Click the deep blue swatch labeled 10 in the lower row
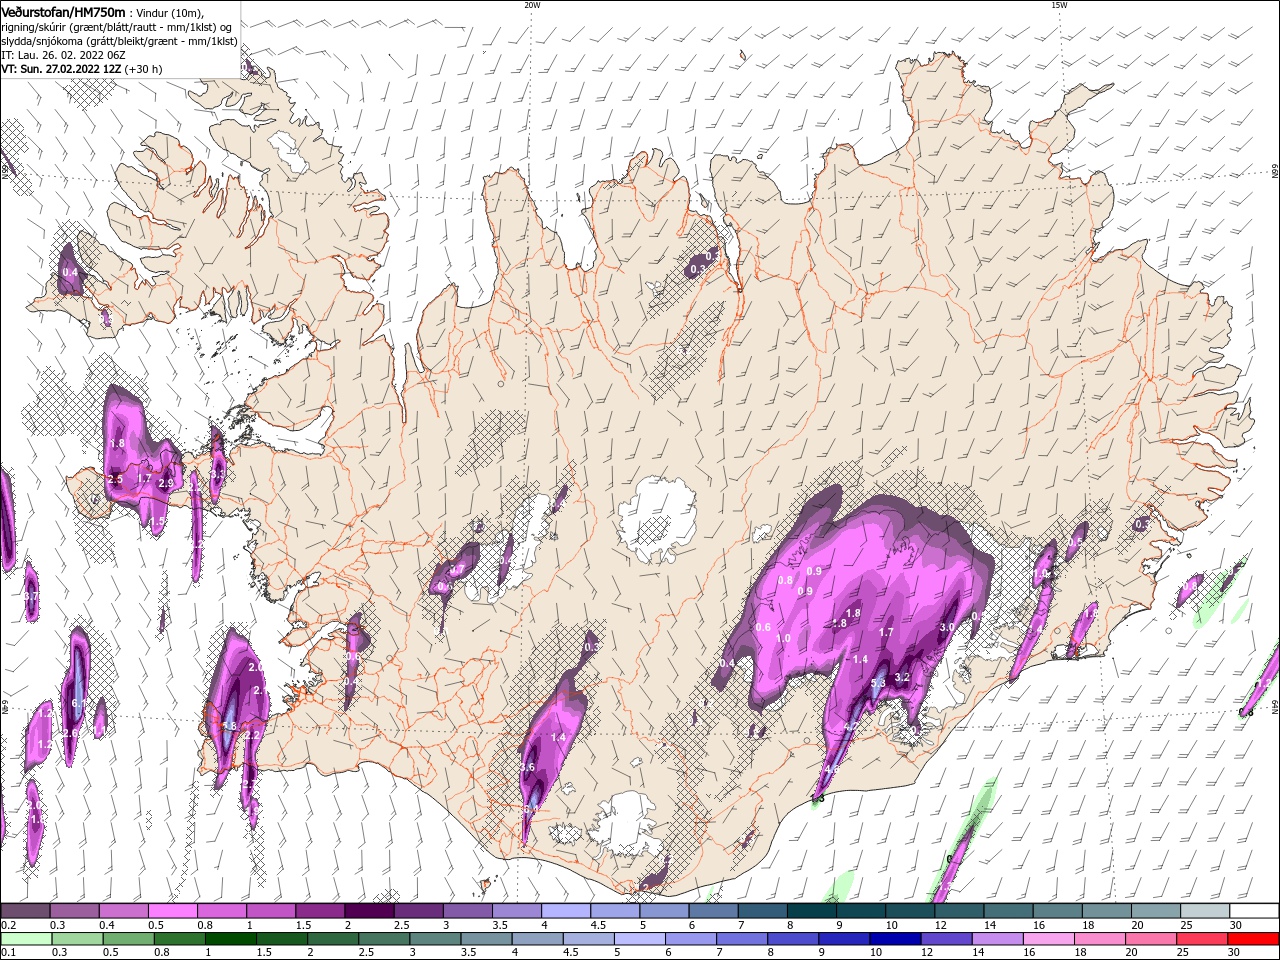Screen dimensions: 1280x960 pyautogui.click(x=893, y=939)
